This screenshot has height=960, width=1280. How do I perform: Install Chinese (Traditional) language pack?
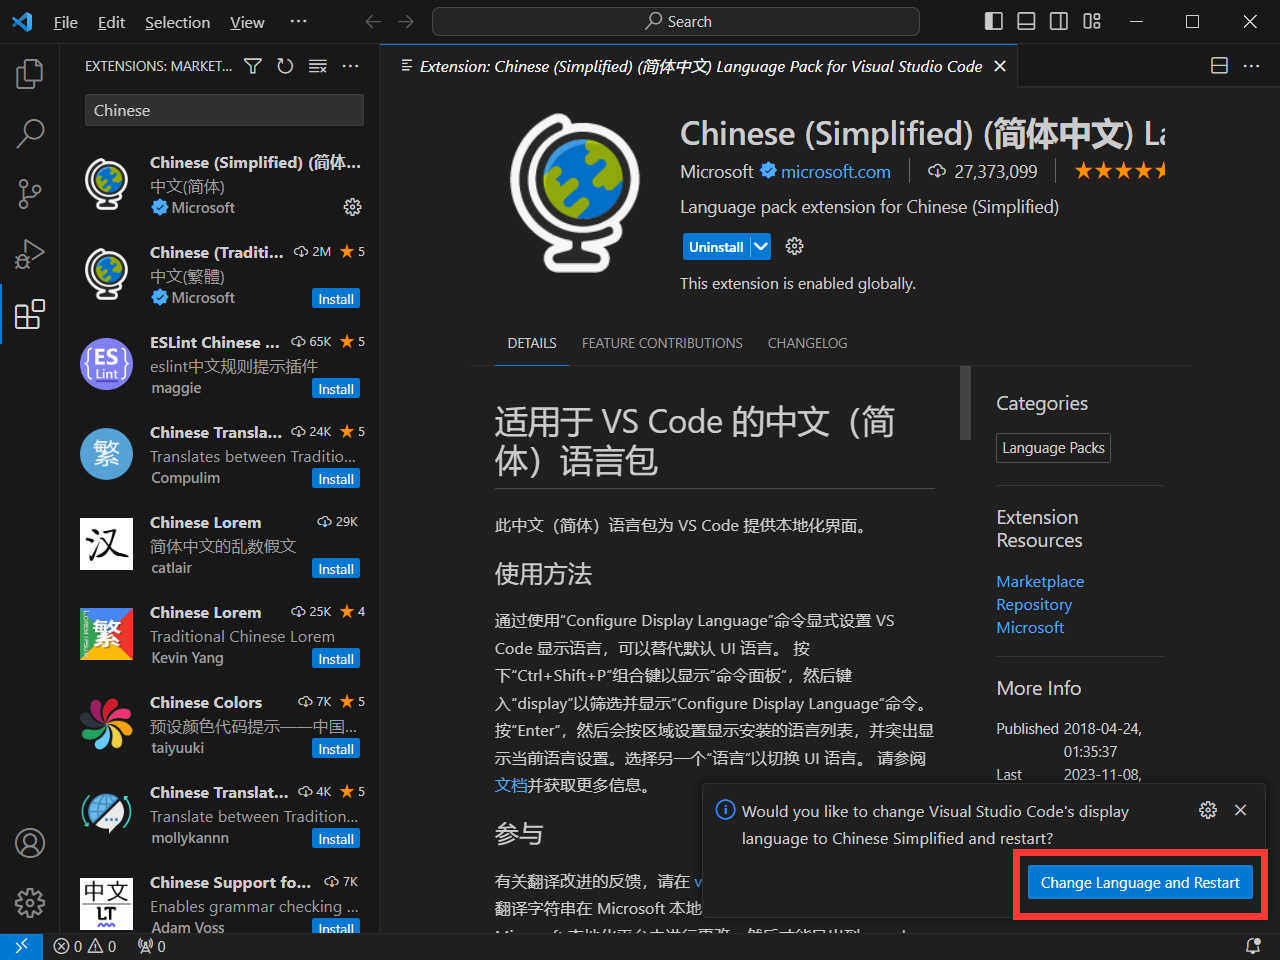pos(336,299)
